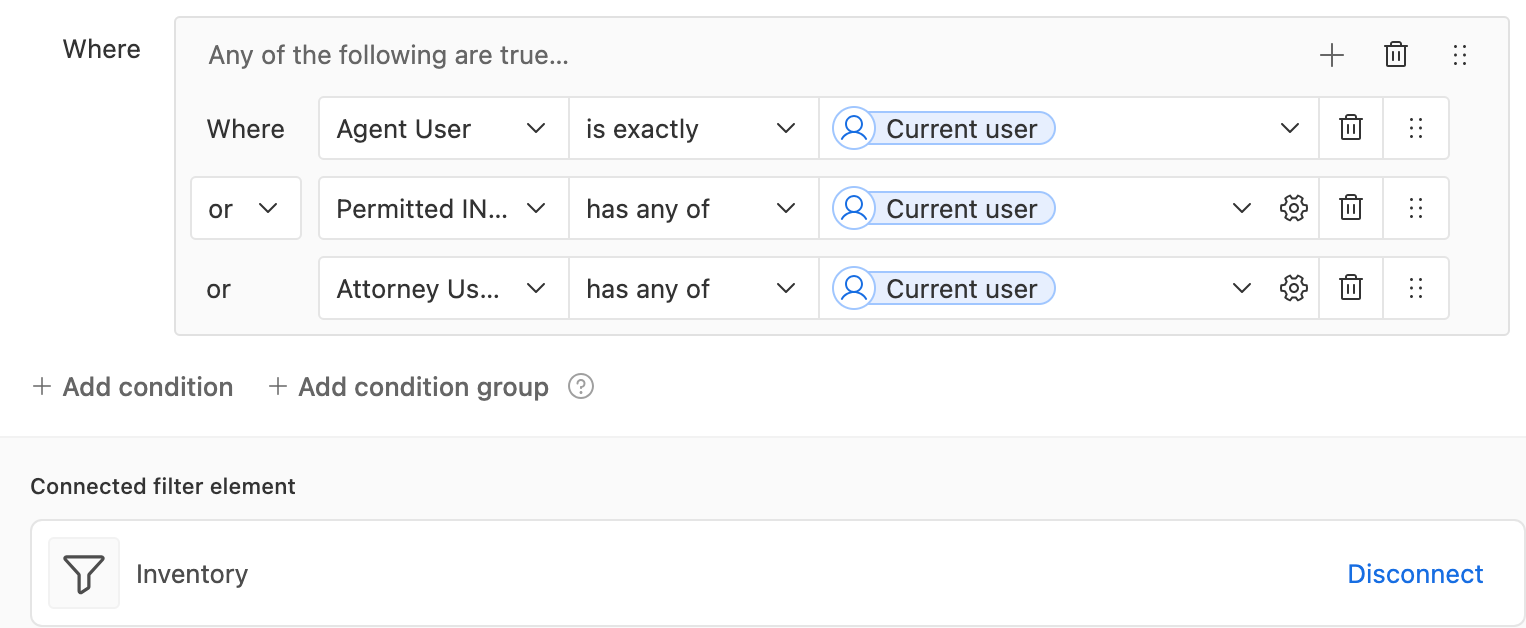Expand Current user value for Agent User

1290,128
